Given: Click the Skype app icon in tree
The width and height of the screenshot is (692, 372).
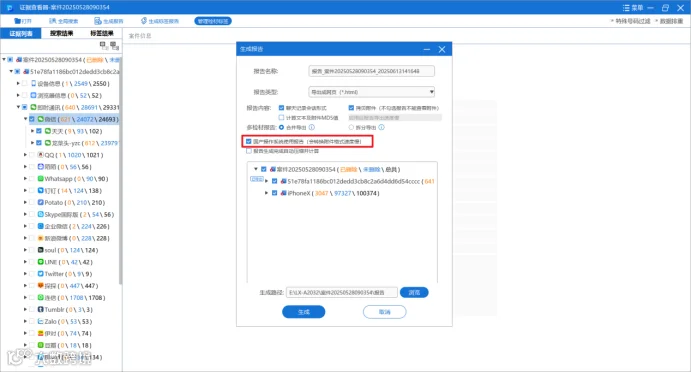Looking at the screenshot, I should tap(40, 214).
